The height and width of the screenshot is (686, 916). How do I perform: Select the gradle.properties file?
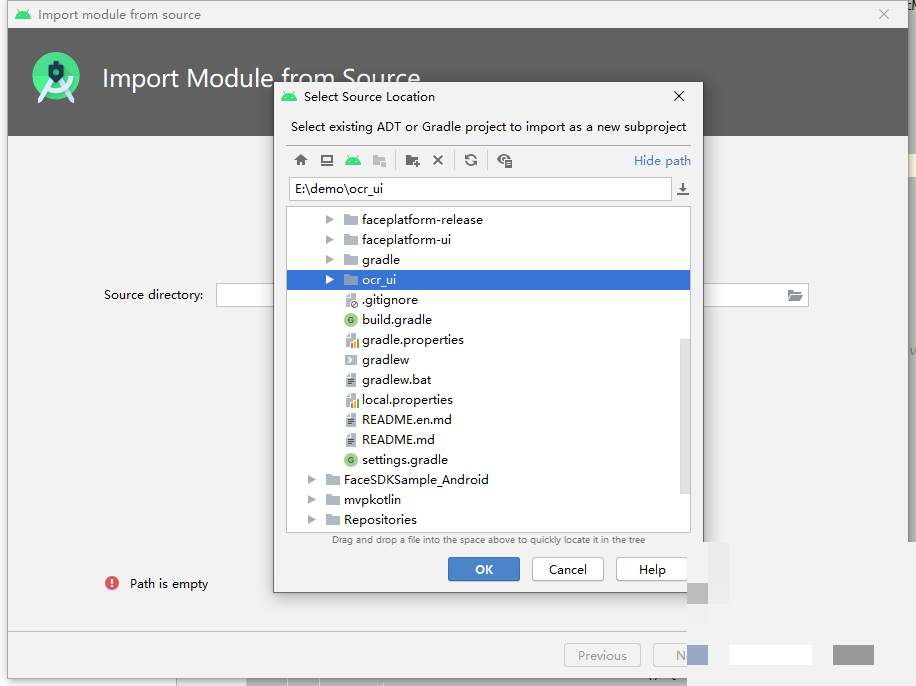tap(488, 339)
